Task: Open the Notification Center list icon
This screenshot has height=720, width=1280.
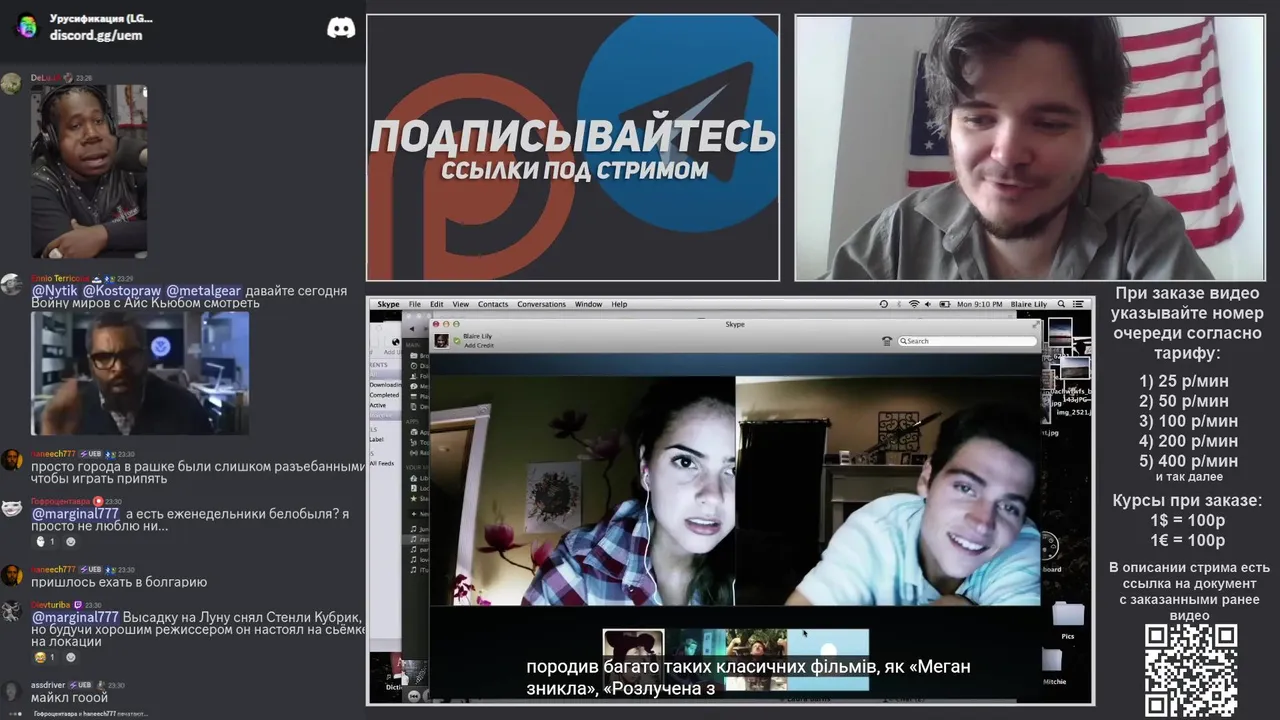Action: click(1078, 304)
